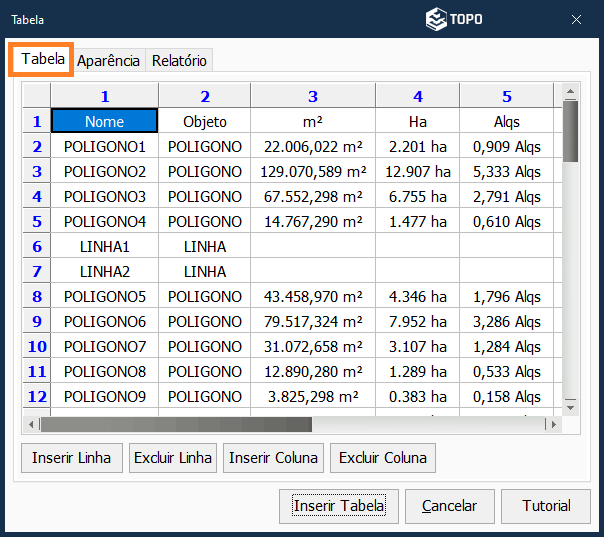Cancel the table dialog
The height and width of the screenshot is (537, 604).
click(x=449, y=506)
